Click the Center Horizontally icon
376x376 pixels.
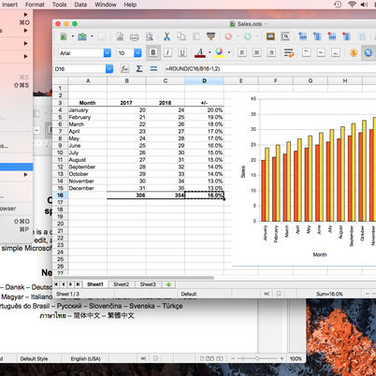point(257,53)
